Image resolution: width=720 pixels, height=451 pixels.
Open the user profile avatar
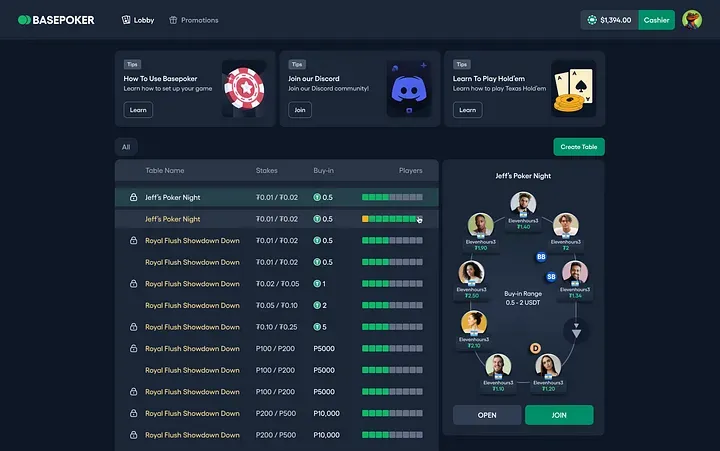[x=692, y=20]
